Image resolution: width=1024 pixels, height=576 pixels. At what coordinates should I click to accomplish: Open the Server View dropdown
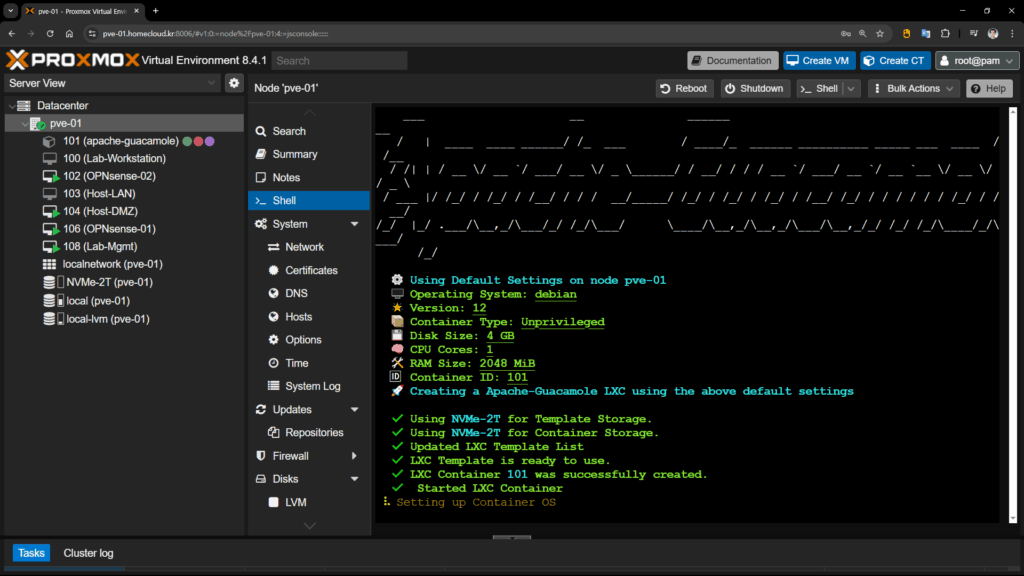click(x=112, y=83)
